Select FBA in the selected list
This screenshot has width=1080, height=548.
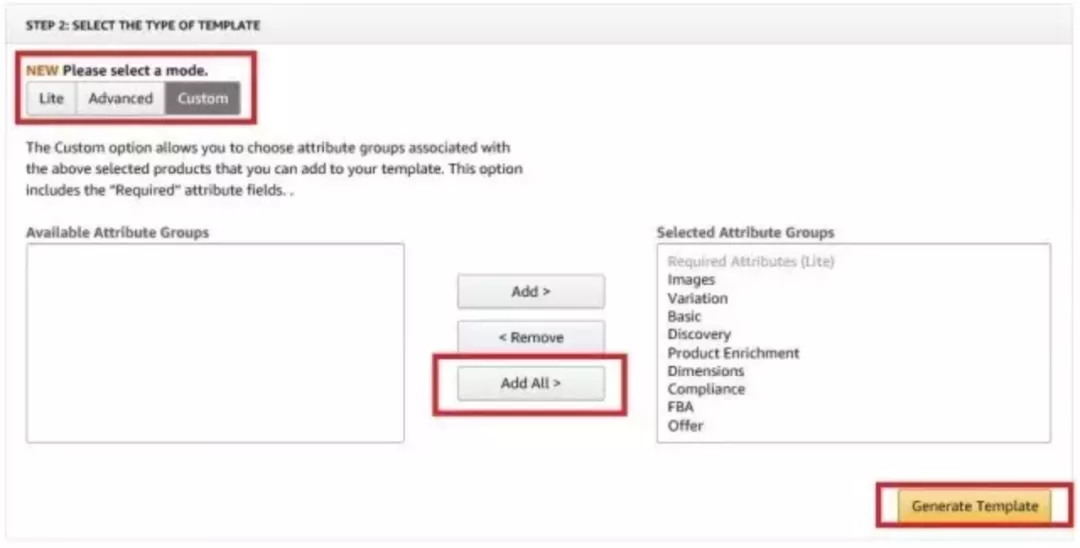click(680, 407)
